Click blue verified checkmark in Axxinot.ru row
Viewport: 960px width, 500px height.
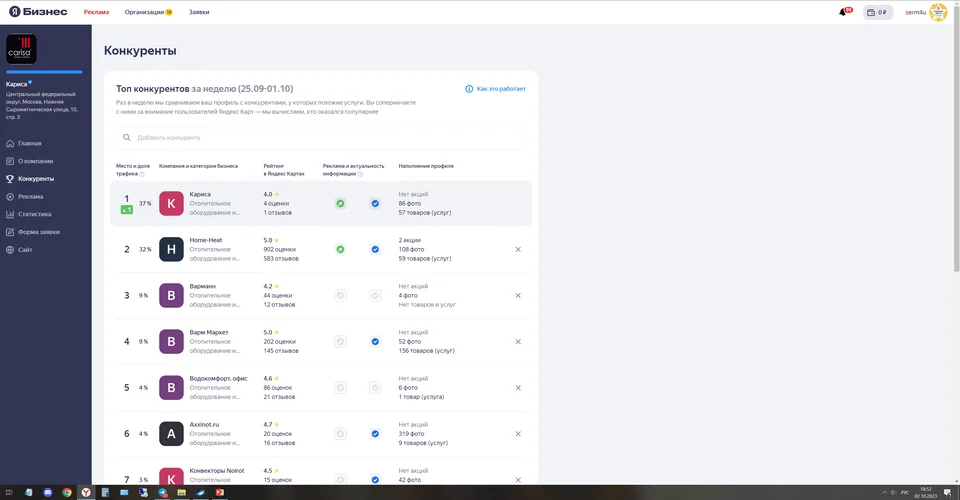tap(375, 434)
